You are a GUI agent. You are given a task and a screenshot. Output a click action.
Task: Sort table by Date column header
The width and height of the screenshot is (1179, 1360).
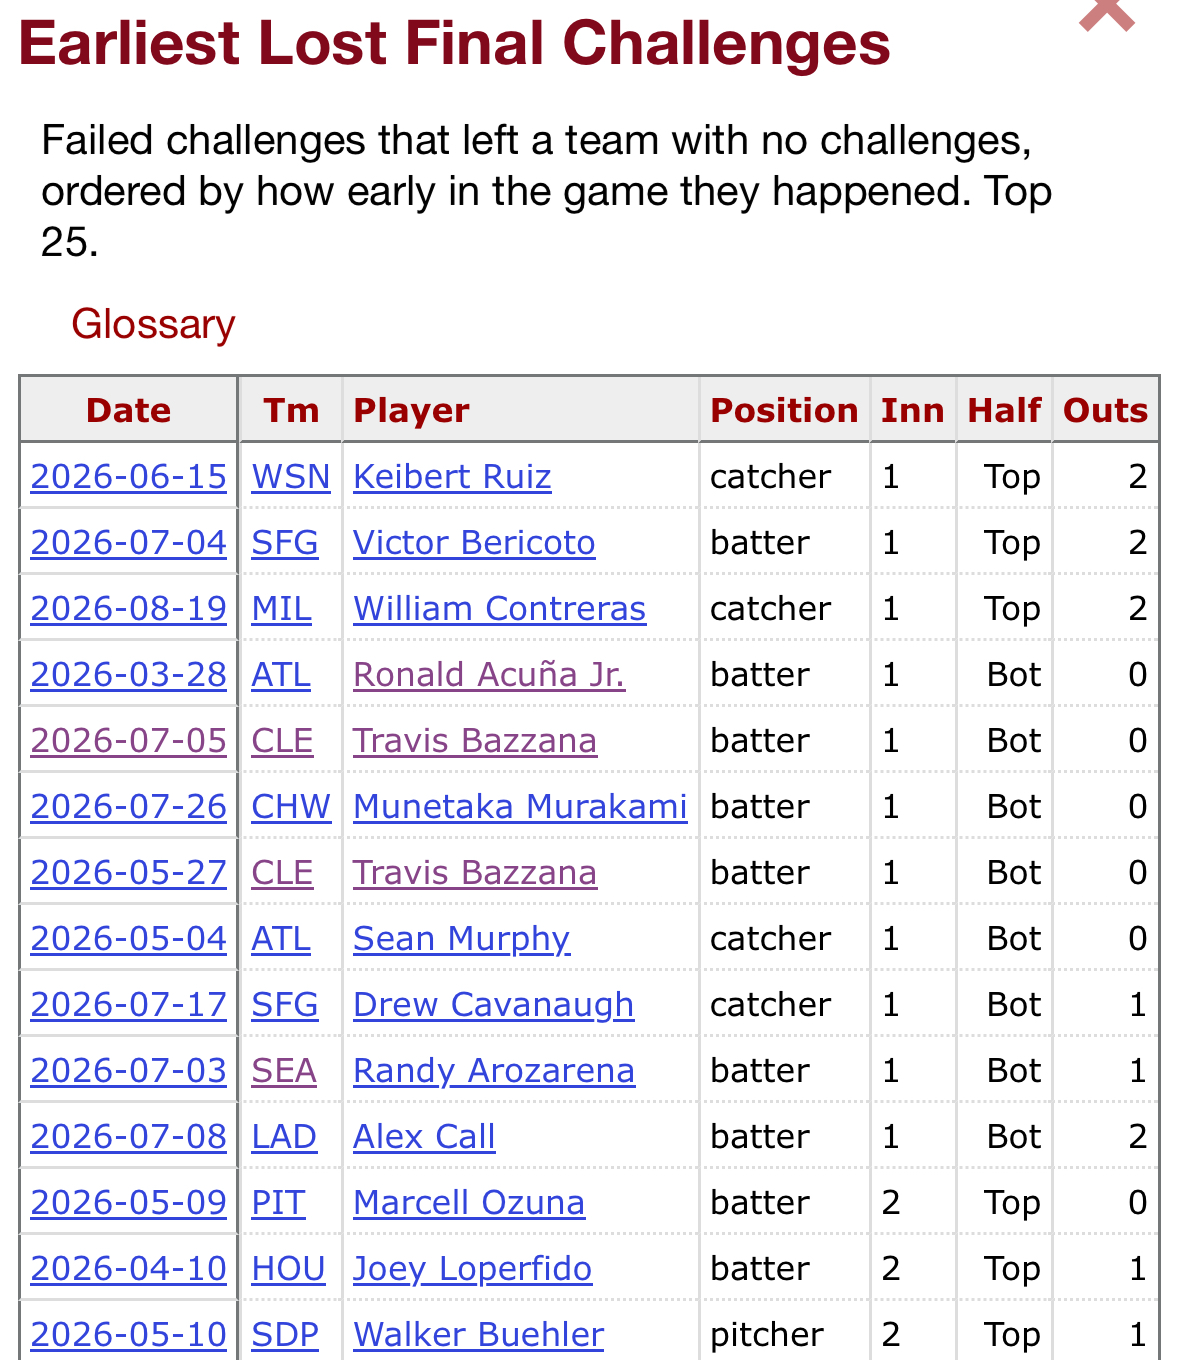(128, 410)
